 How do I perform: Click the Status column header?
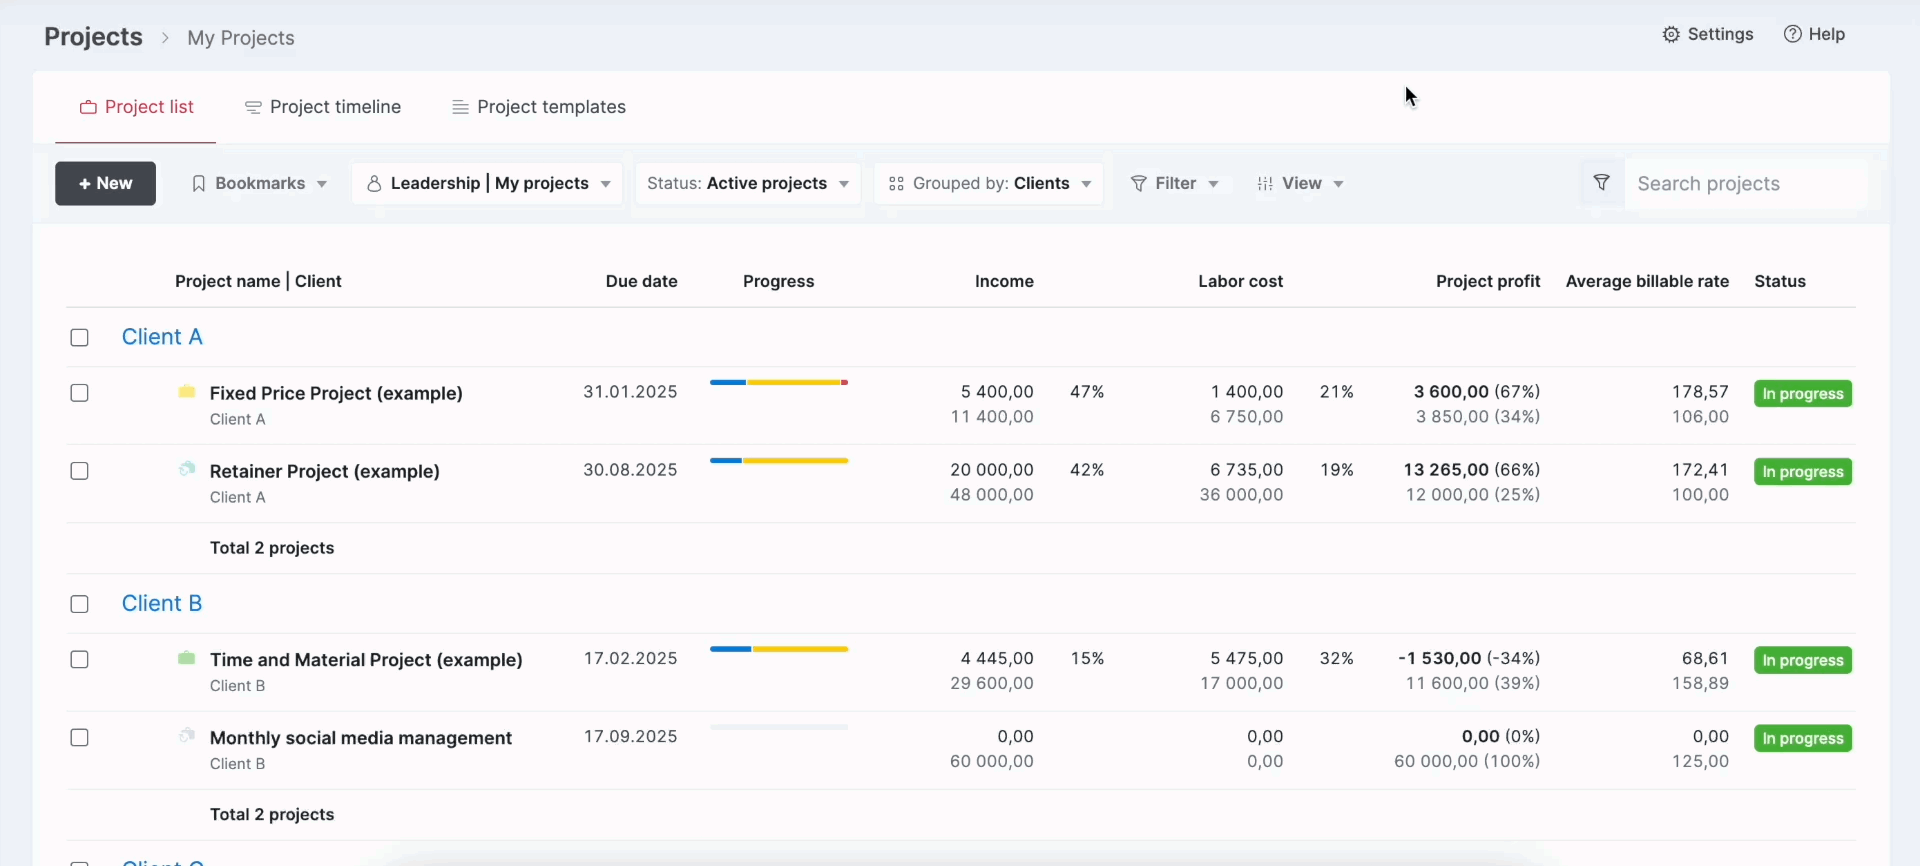point(1780,282)
